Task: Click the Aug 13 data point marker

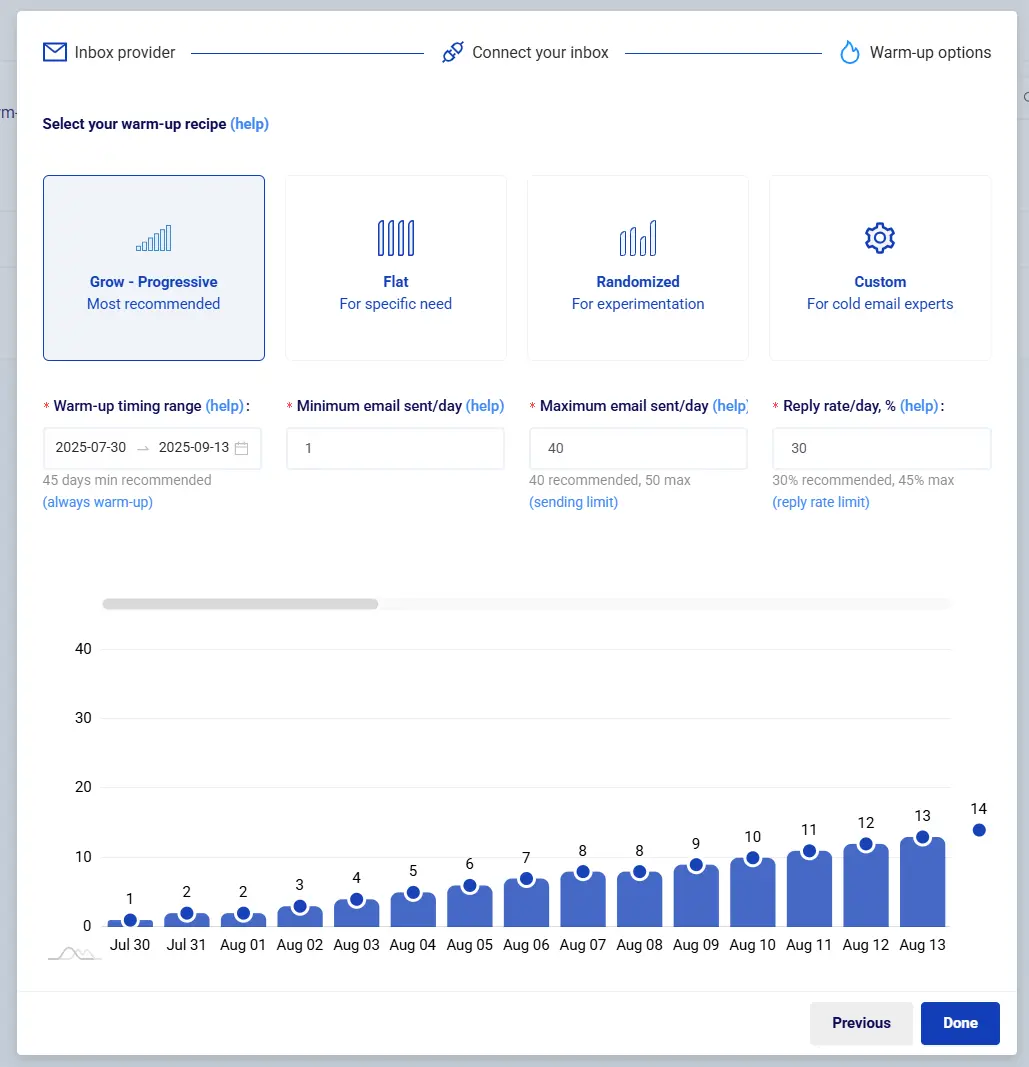Action: [x=923, y=837]
